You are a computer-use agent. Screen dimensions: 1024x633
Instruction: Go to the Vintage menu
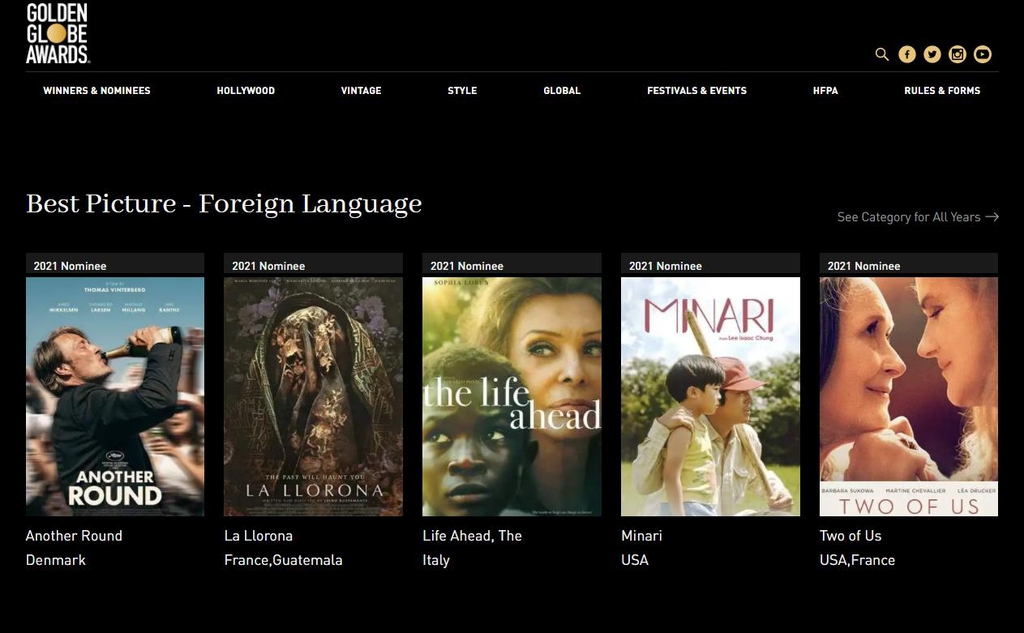click(361, 91)
